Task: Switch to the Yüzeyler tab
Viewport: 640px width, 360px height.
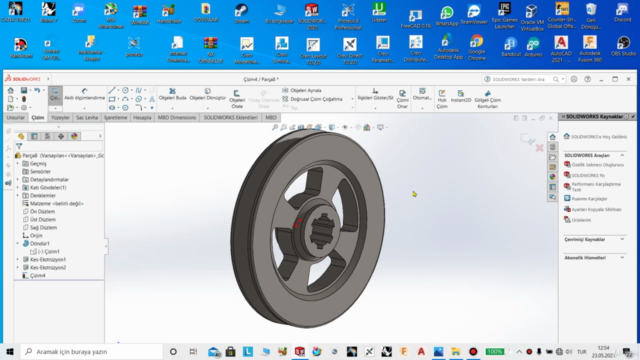Action: pyautogui.click(x=60, y=118)
